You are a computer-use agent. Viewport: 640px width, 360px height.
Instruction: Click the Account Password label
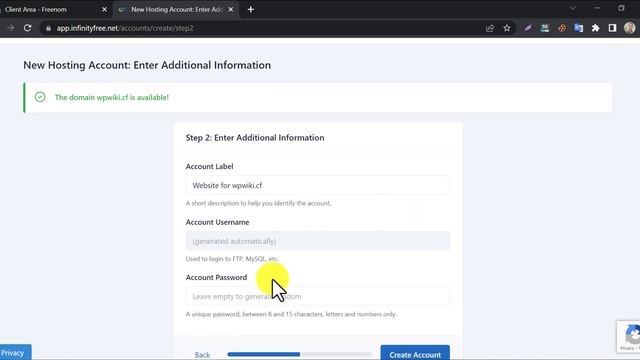[x=216, y=278]
